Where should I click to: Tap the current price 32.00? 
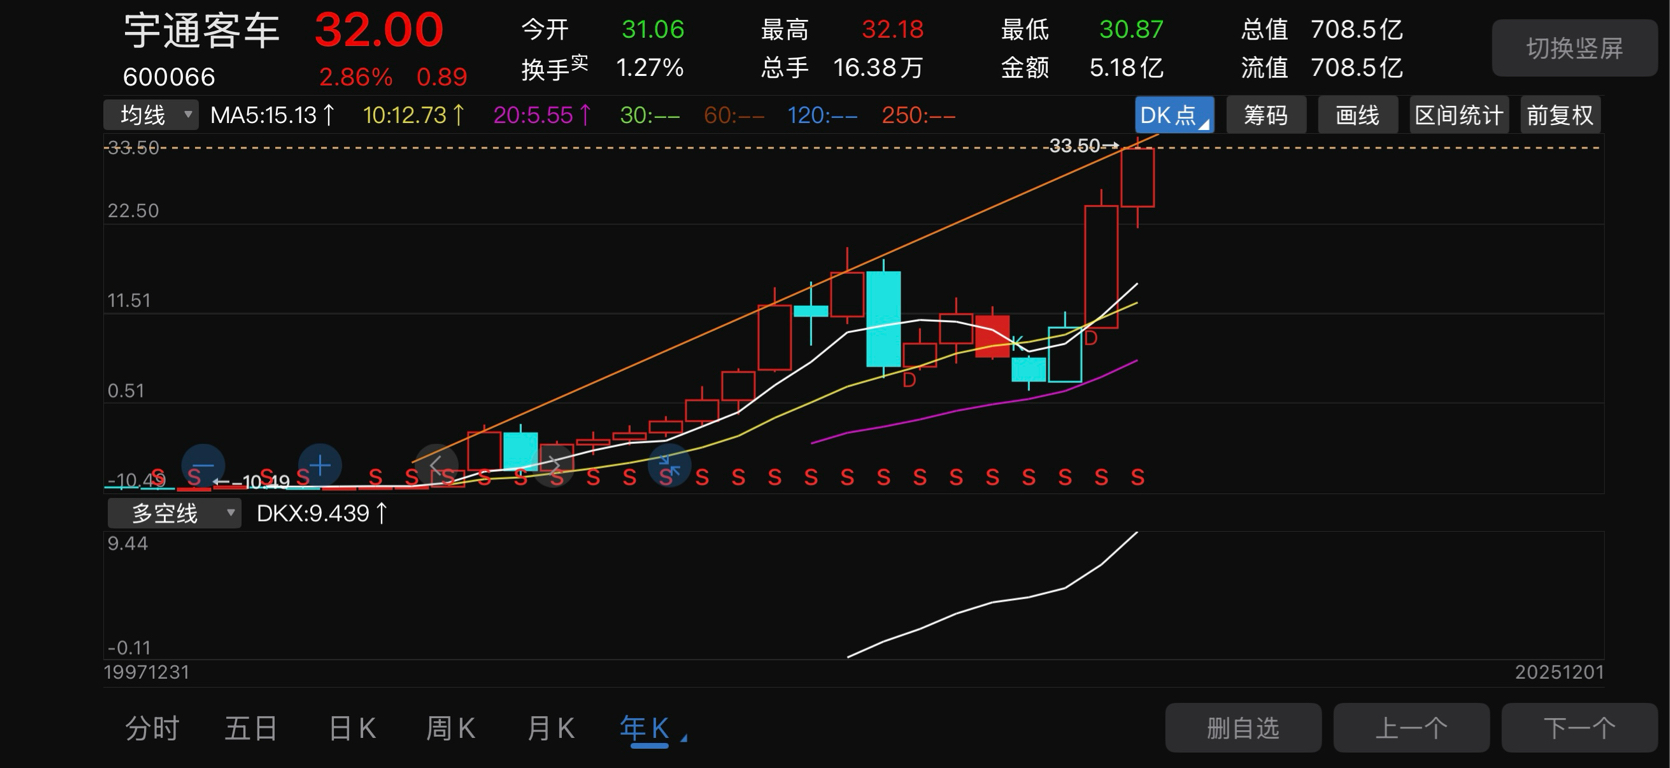(379, 30)
